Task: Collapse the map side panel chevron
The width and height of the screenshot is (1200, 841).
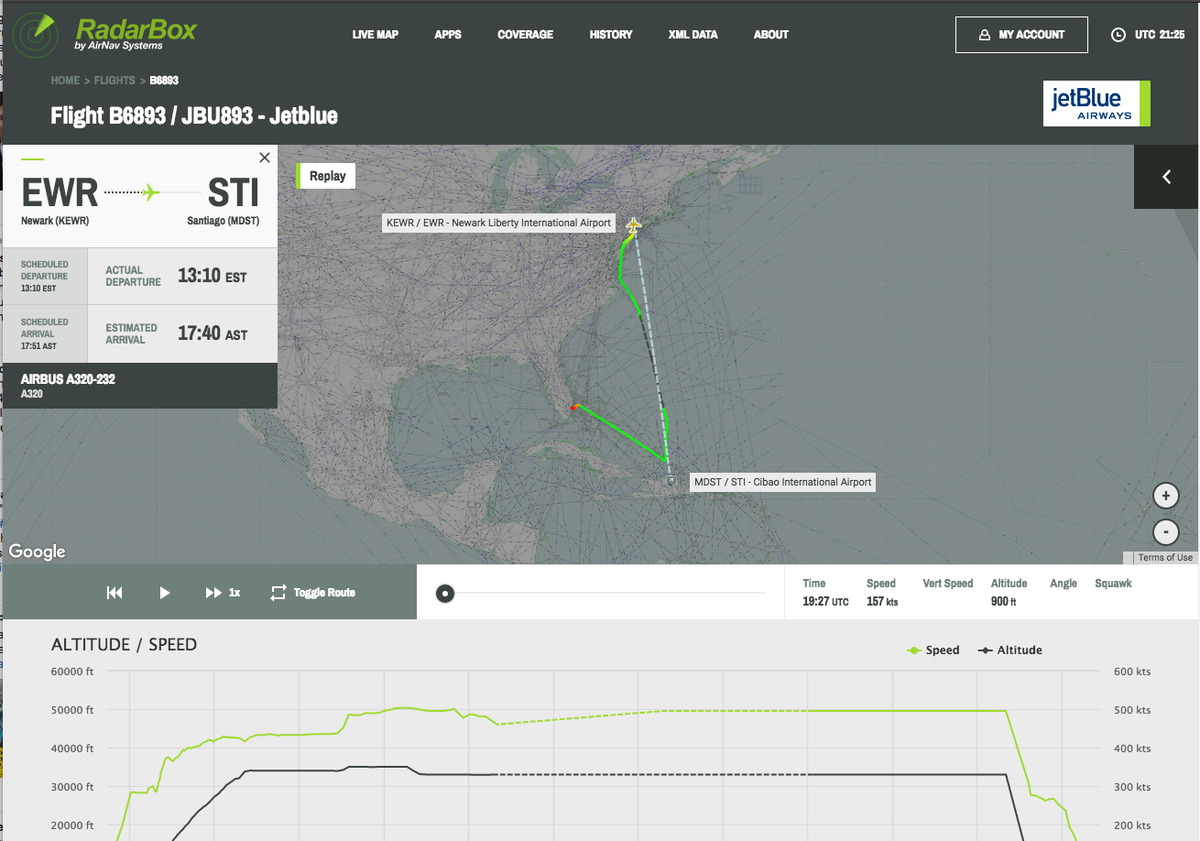Action: (1166, 177)
